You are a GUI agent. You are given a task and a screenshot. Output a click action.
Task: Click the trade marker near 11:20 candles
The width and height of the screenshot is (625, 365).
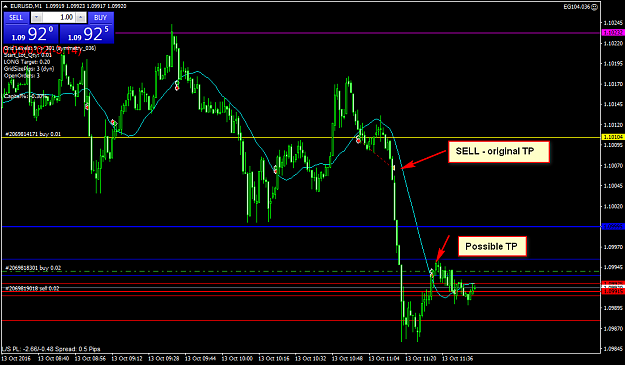[432, 273]
